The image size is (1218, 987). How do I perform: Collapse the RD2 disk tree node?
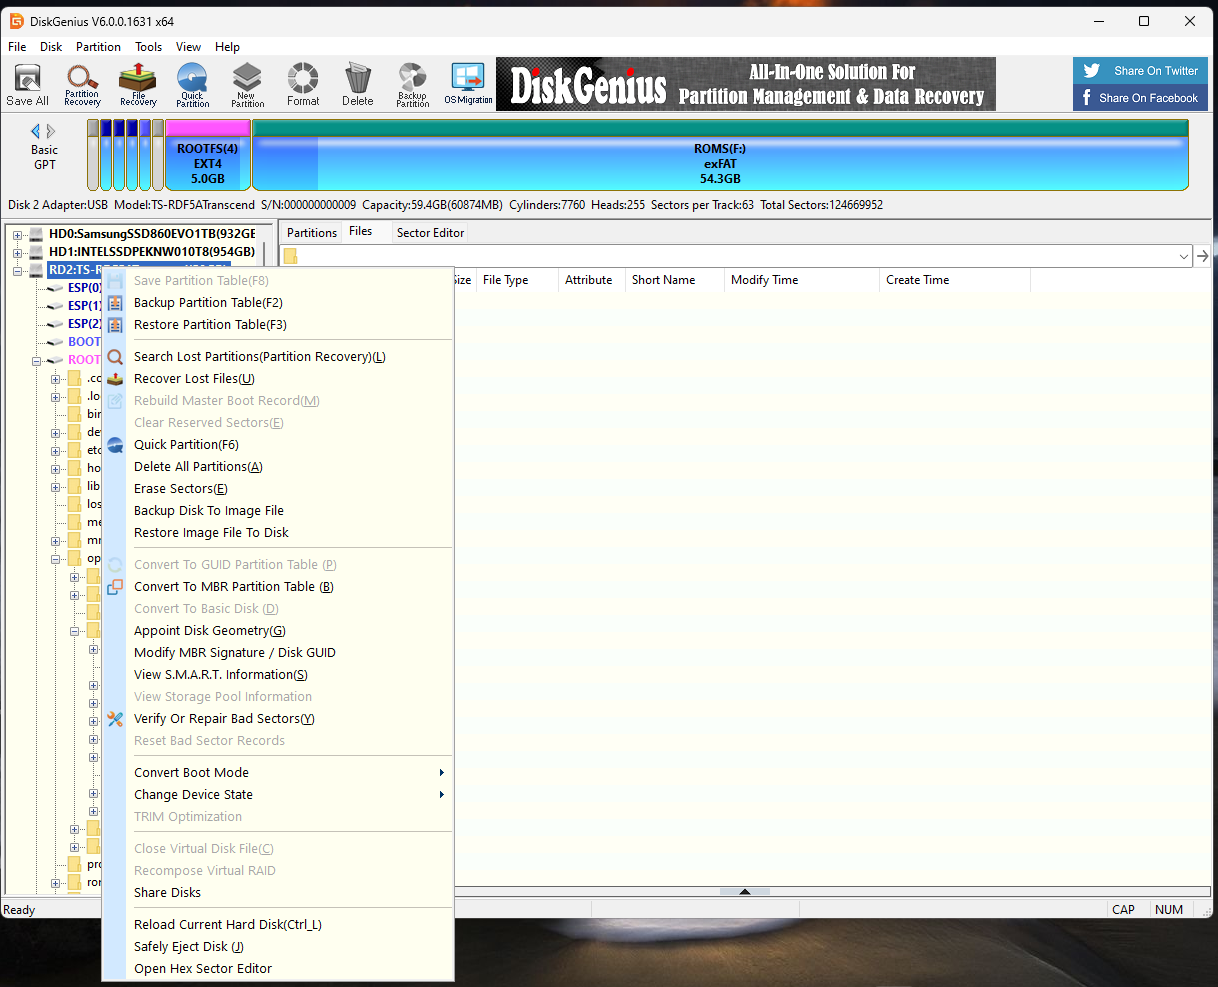pyautogui.click(x=18, y=270)
